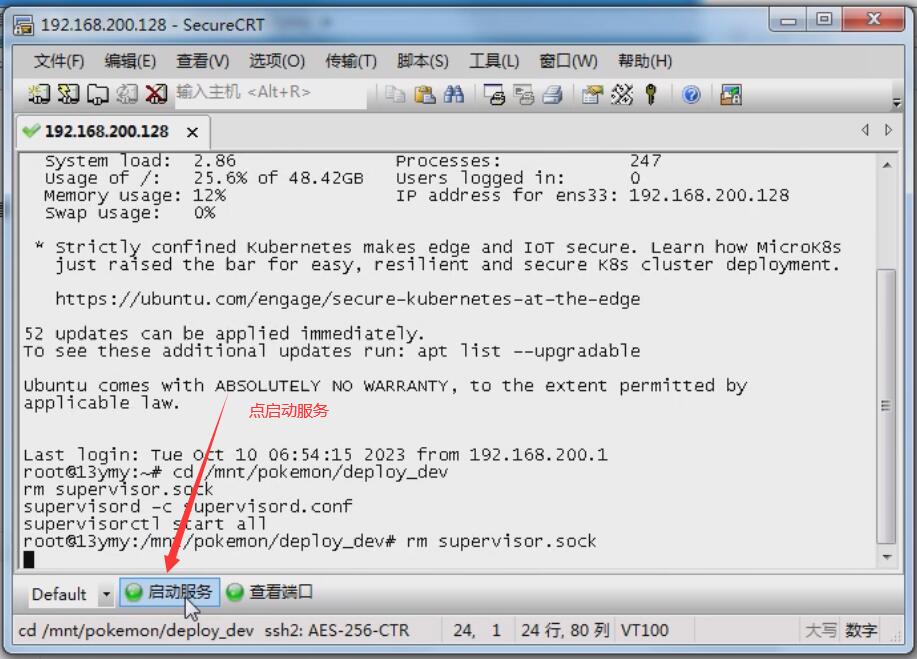Screen dimensions: 917x659
Task: Open Help with the question mark icon
Action: tap(691, 94)
